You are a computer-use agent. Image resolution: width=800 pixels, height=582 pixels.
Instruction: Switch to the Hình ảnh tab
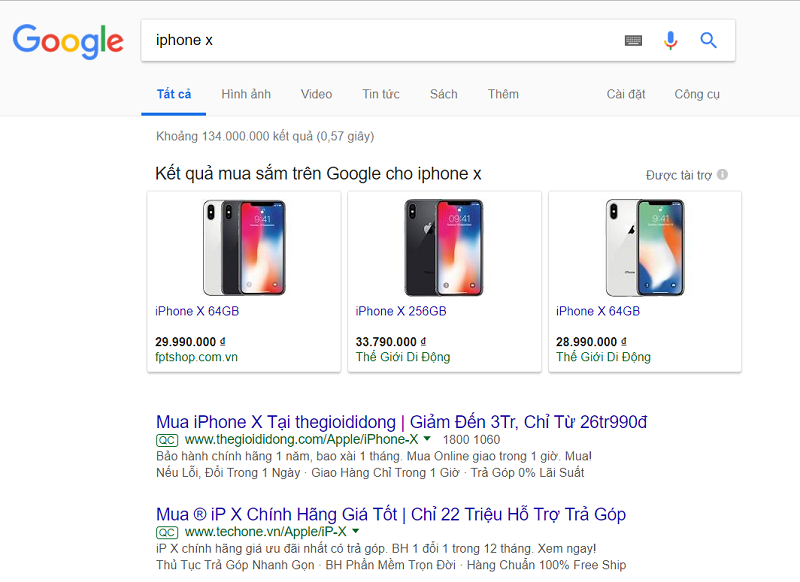(x=246, y=94)
